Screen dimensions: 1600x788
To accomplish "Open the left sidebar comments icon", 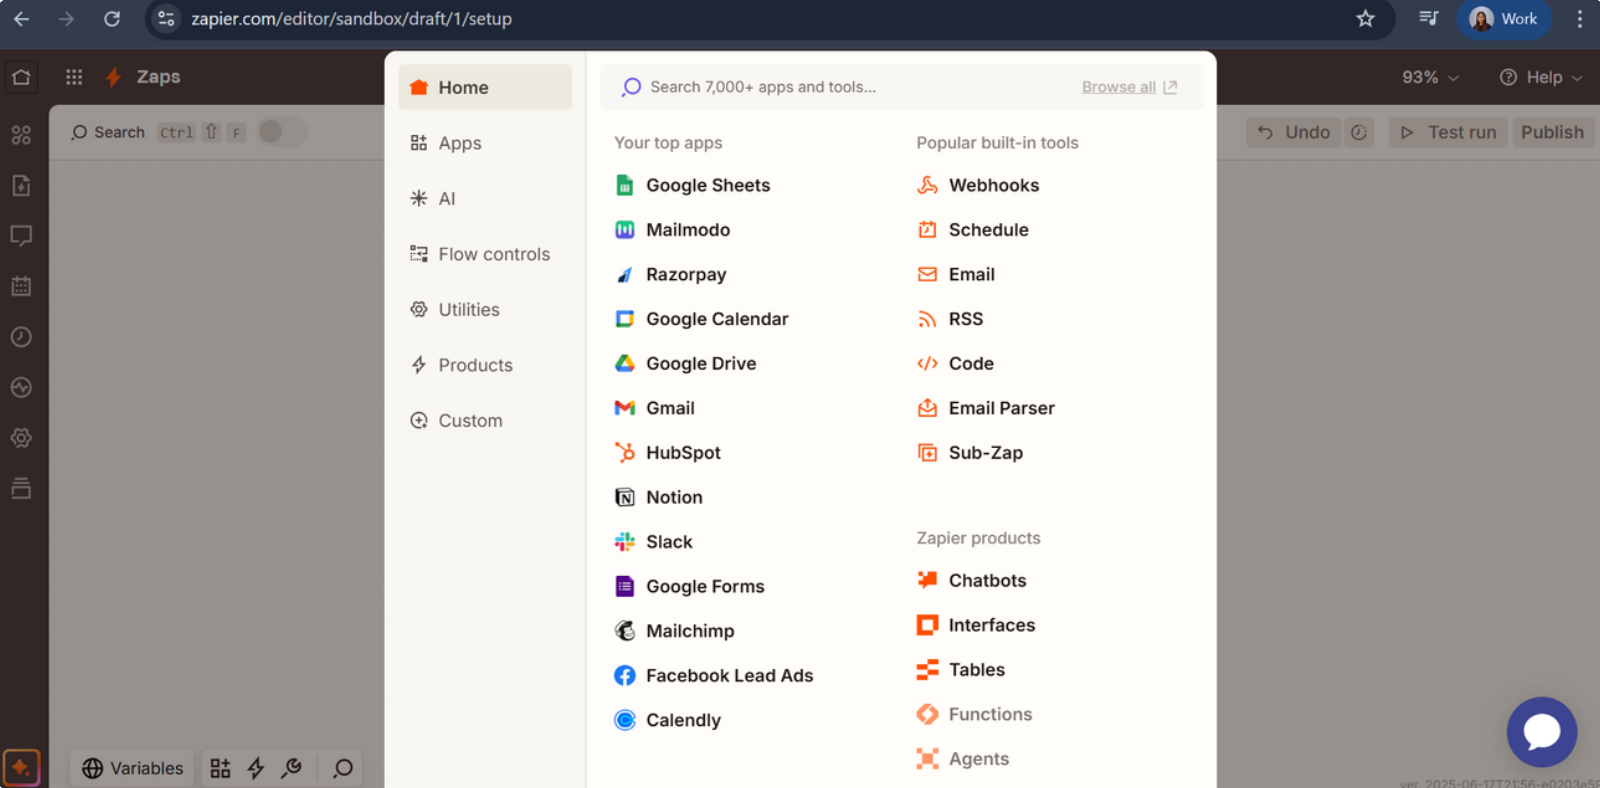I will tap(21, 236).
